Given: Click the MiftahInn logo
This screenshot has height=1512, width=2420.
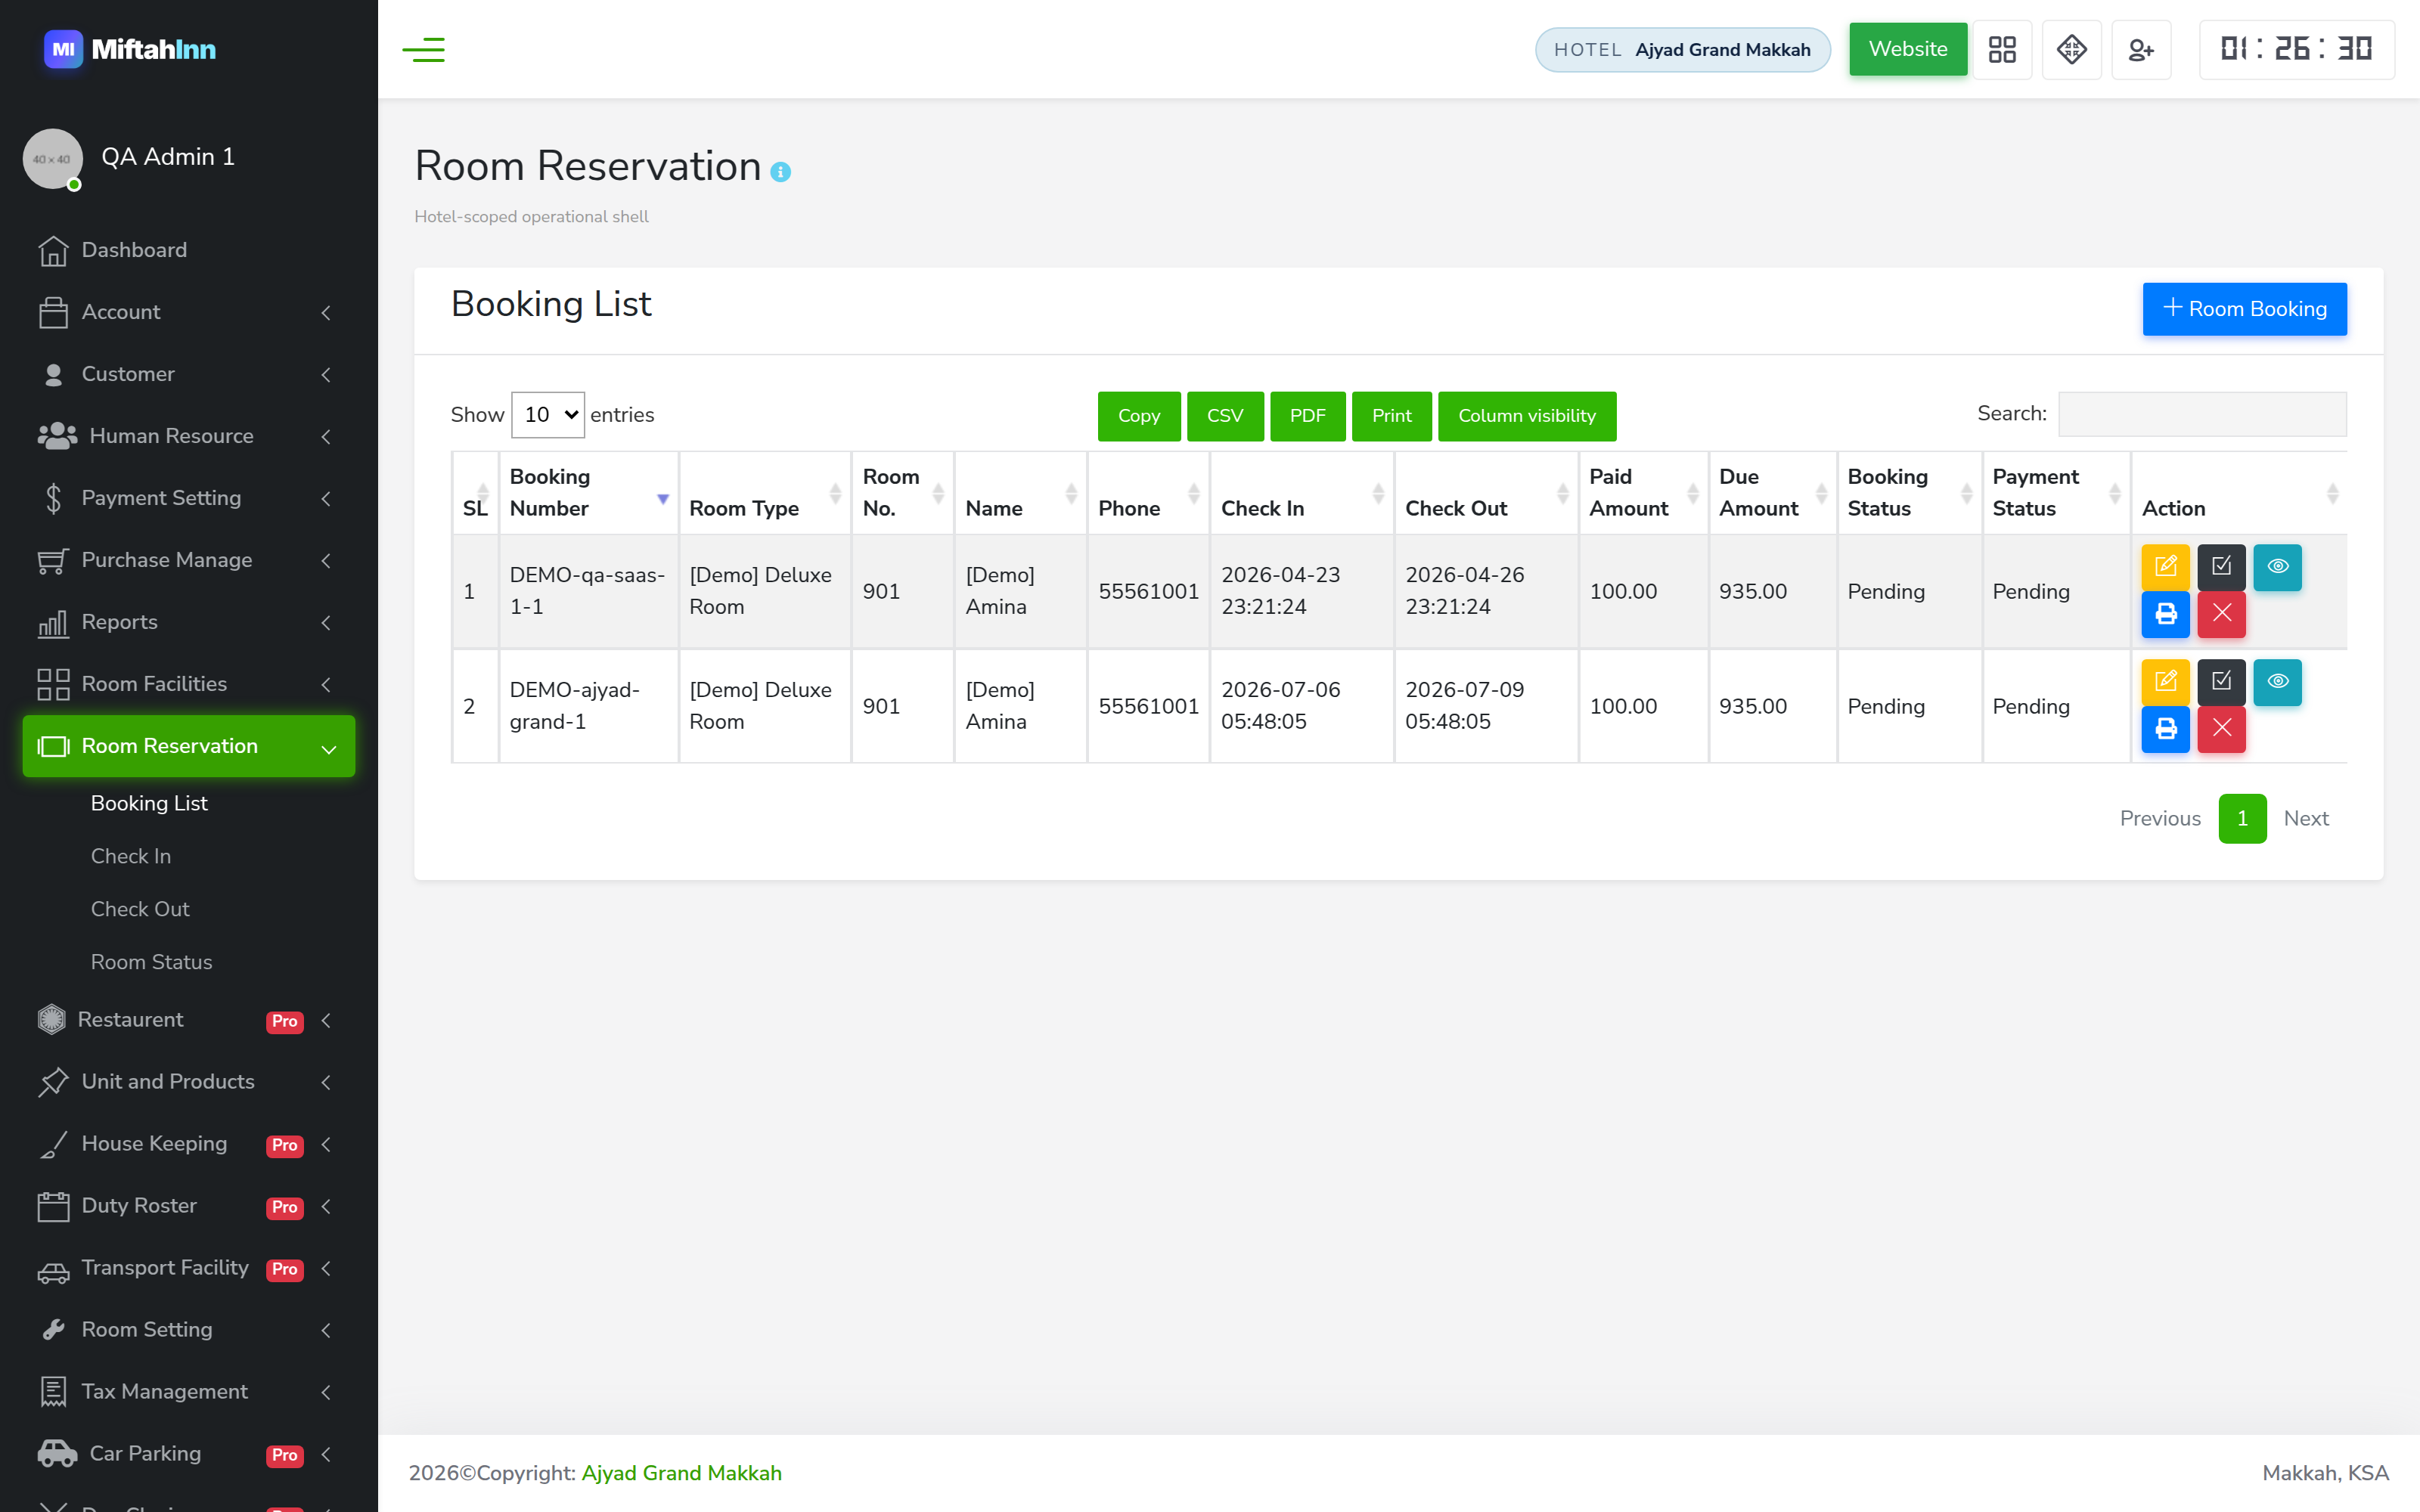Looking at the screenshot, I should coord(130,49).
